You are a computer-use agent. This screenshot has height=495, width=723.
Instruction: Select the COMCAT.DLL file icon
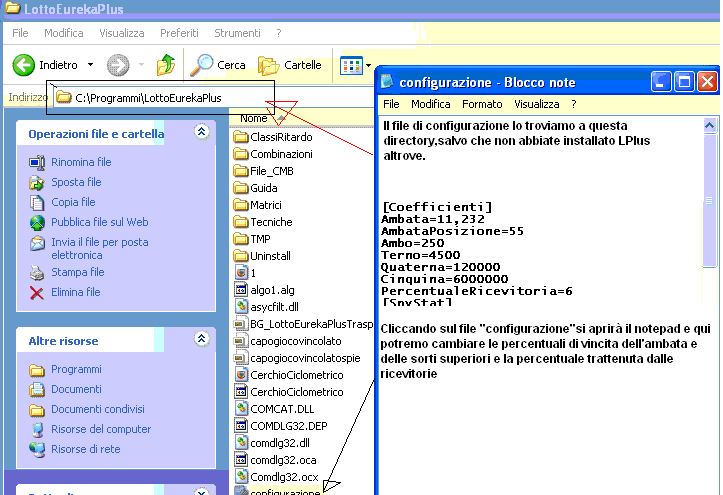click(x=241, y=408)
